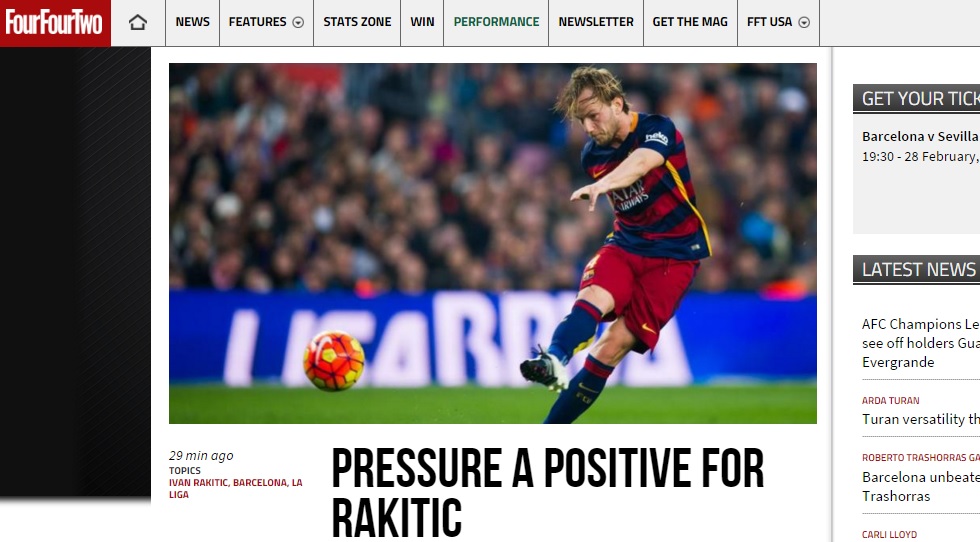Open Barcelona v Sevilla ticket listing
Image resolution: width=980 pixels, height=542 pixels.
click(921, 136)
